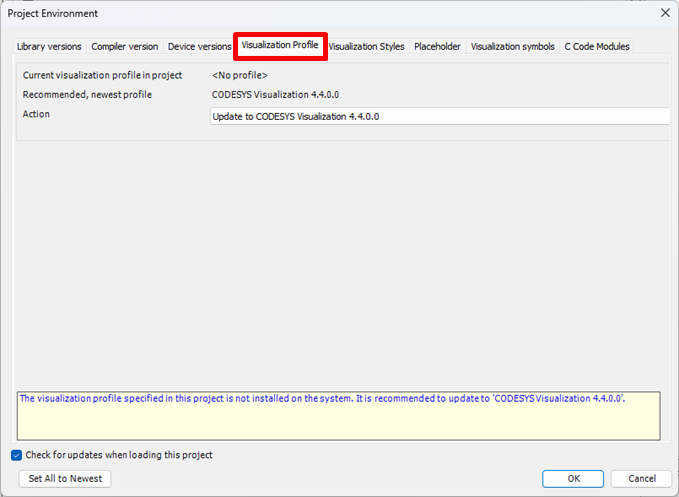
Task: Confirm the dialog with OK
Action: (573, 478)
